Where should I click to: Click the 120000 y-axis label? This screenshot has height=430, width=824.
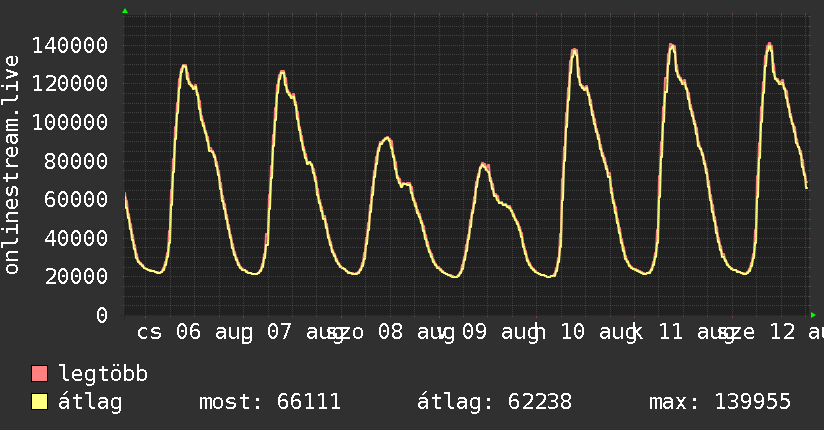pyautogui.click(x=70, y=84)
